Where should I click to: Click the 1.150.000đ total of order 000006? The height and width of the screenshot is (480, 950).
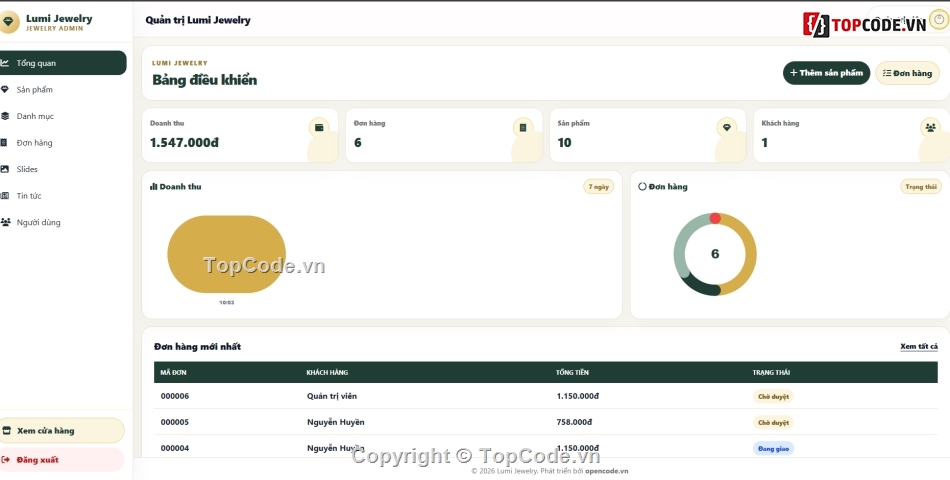pyautogui.click(x=578, y=396)
